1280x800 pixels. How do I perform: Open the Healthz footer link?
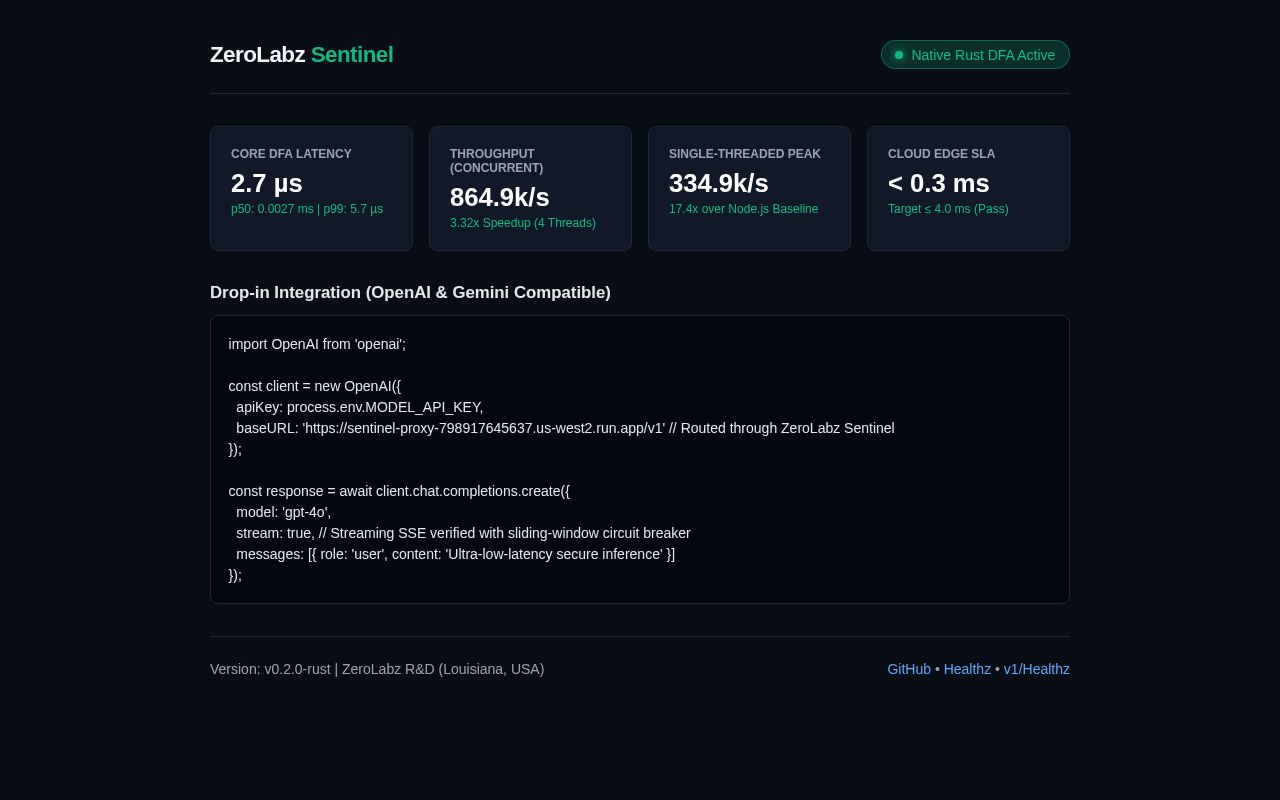coord(967,669)
